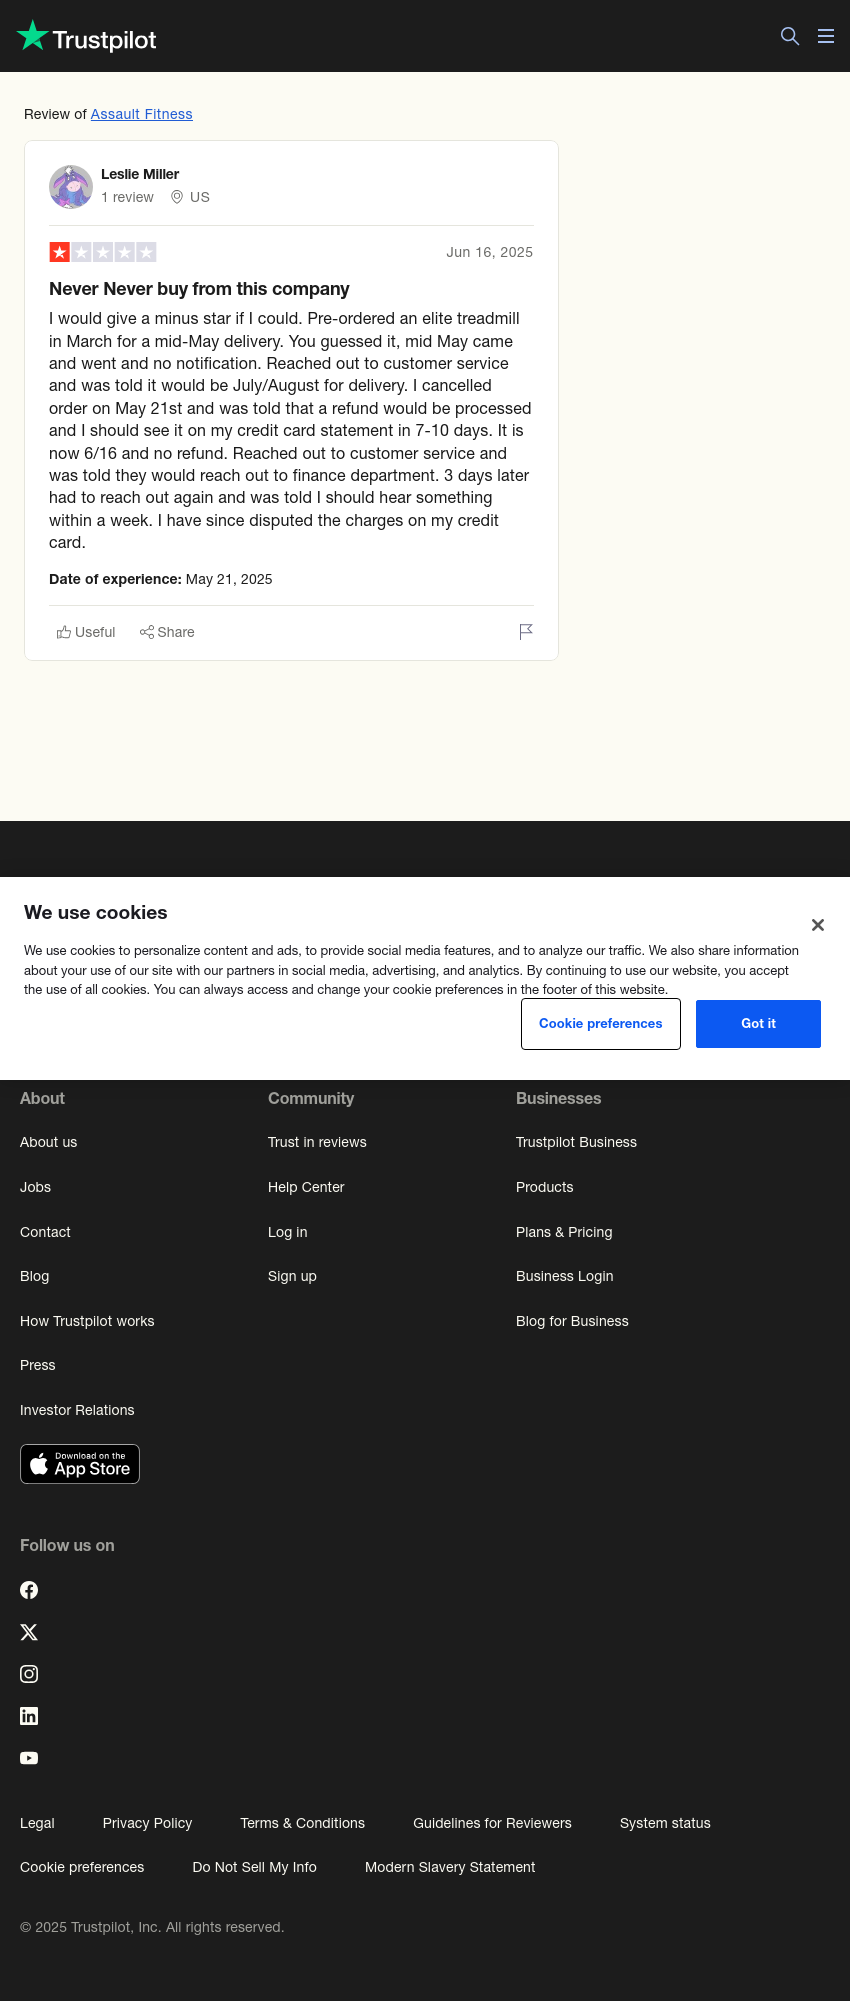Viewport: 850px width, 2001px height.
Task: Check System status
Action: 665,1823
